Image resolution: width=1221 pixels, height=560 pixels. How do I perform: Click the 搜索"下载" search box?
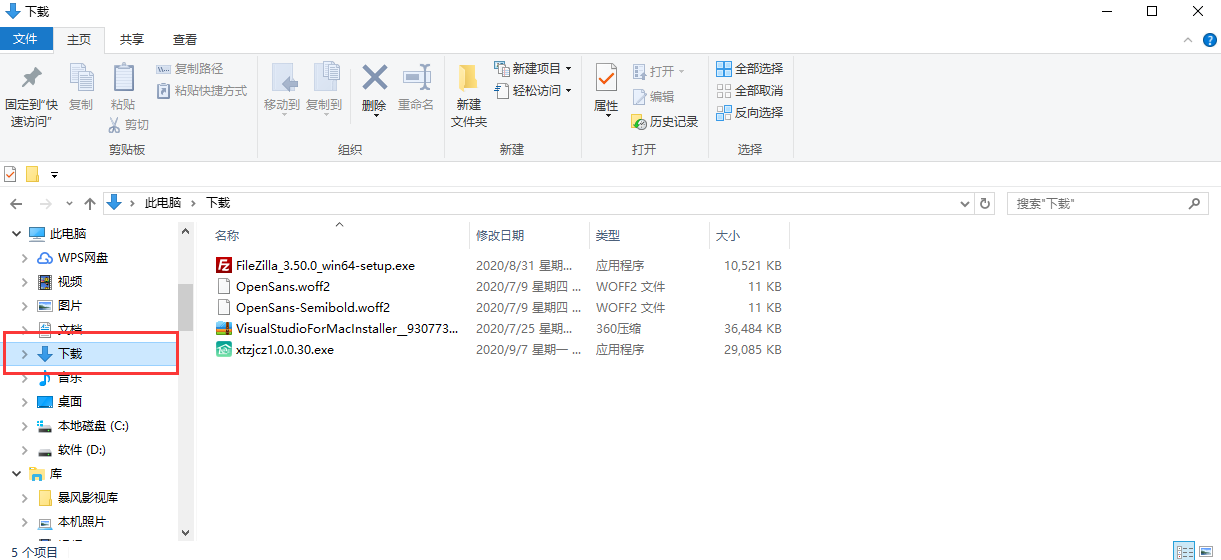[1098, 203]
